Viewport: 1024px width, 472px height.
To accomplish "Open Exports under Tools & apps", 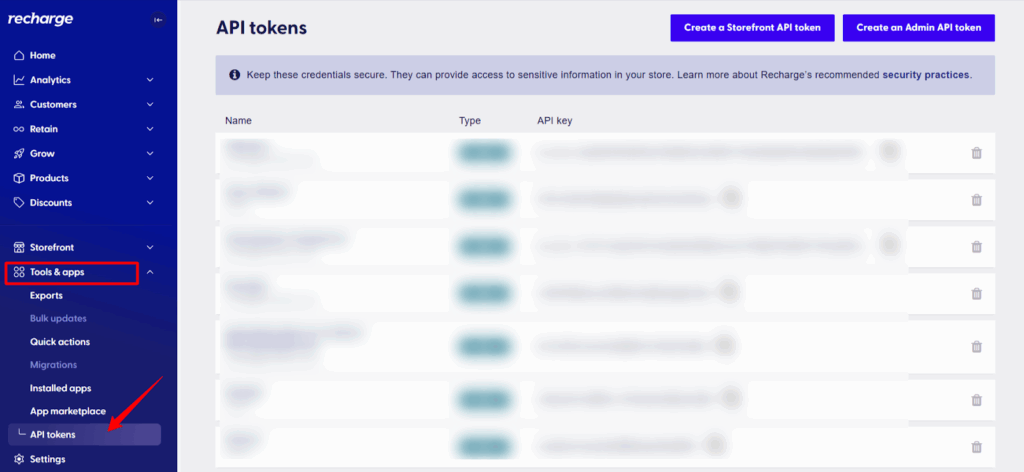I will (46, 296).
